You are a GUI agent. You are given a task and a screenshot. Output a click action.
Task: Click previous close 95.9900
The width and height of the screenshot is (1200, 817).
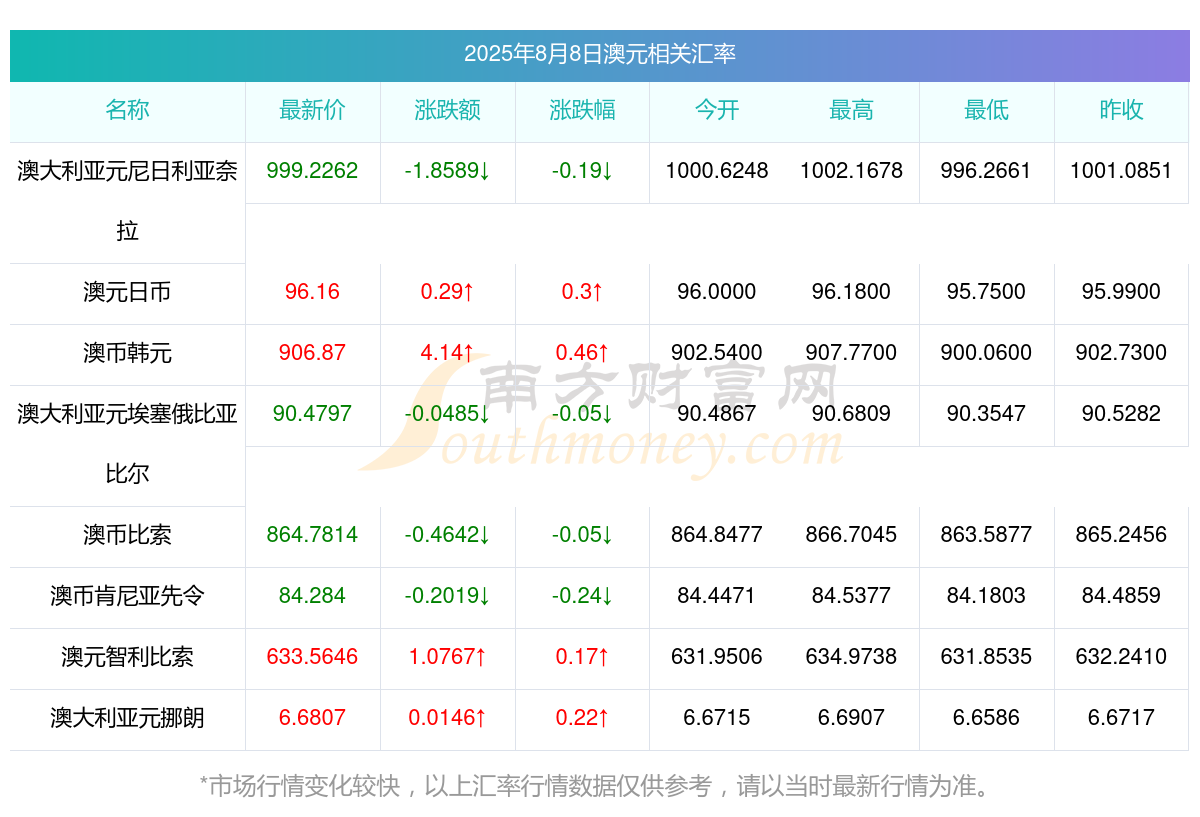(1121, 292)
